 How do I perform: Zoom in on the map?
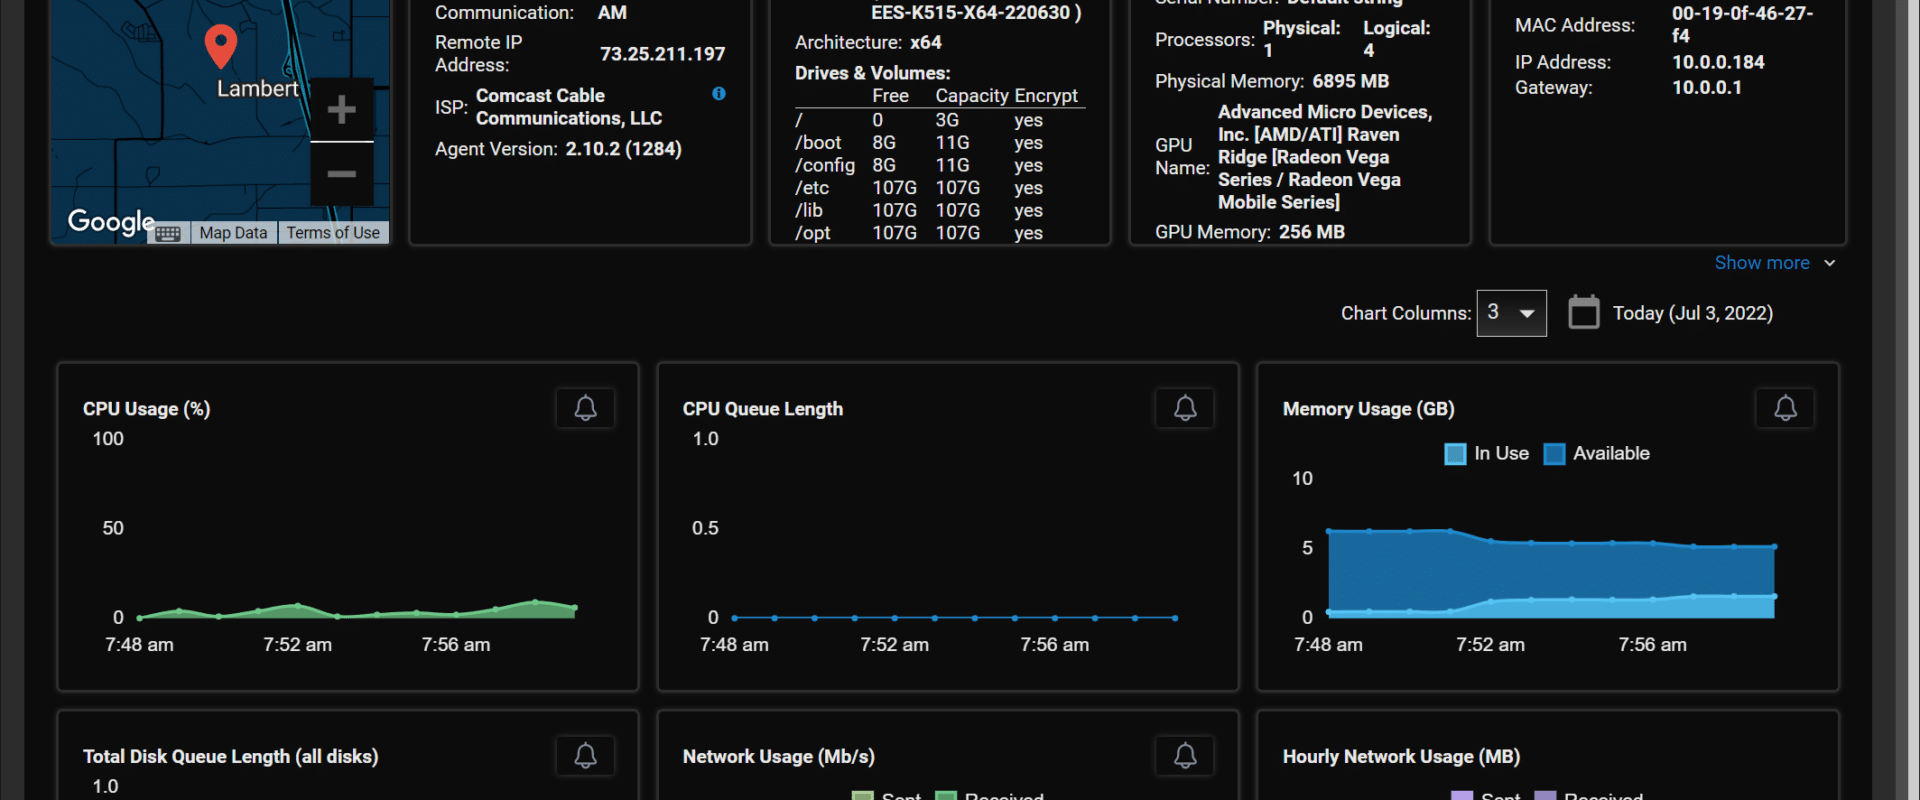(x=342, y=109)
